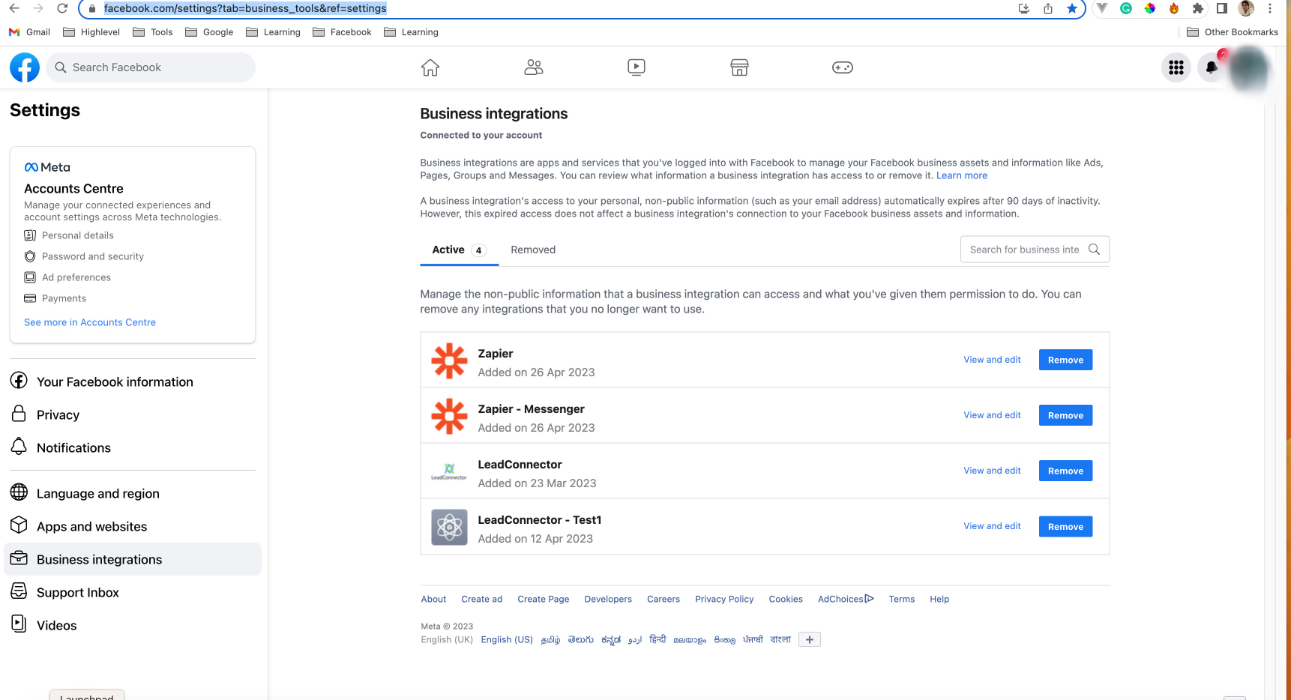1291x700 pixels.
Task: Open Payments in Accounts Centre
Action: [x=55, y=299]
